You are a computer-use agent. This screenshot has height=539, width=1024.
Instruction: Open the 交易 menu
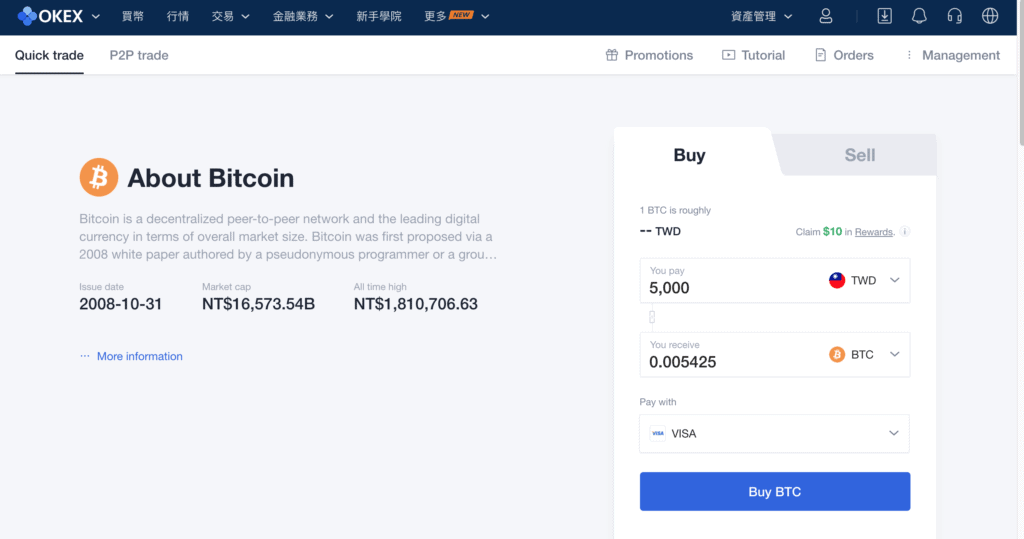coord(230,16)
